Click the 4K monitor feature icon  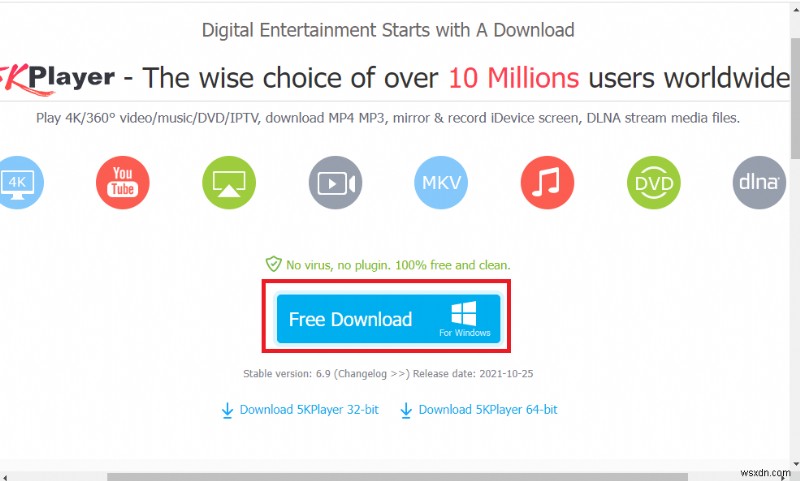click(x=19, y=183)
